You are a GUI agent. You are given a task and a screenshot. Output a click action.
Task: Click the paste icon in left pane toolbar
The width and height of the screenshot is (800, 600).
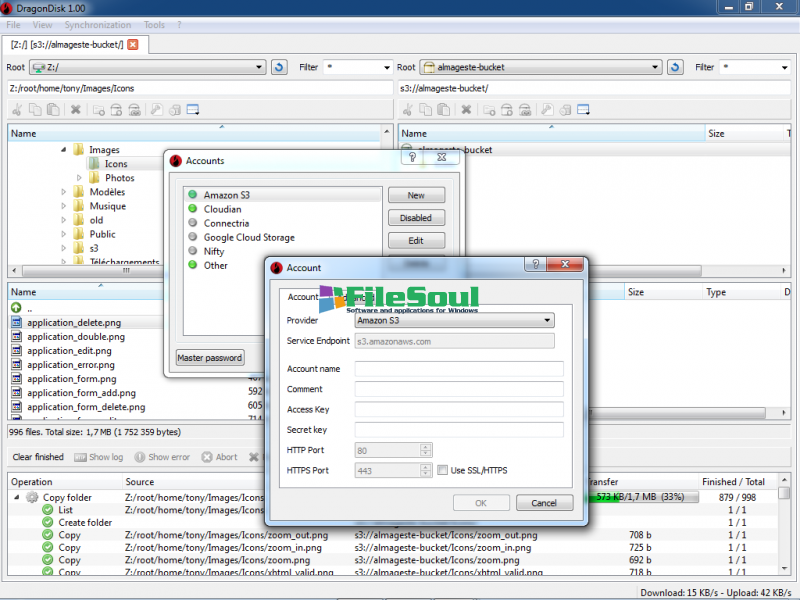click(54, 109)
